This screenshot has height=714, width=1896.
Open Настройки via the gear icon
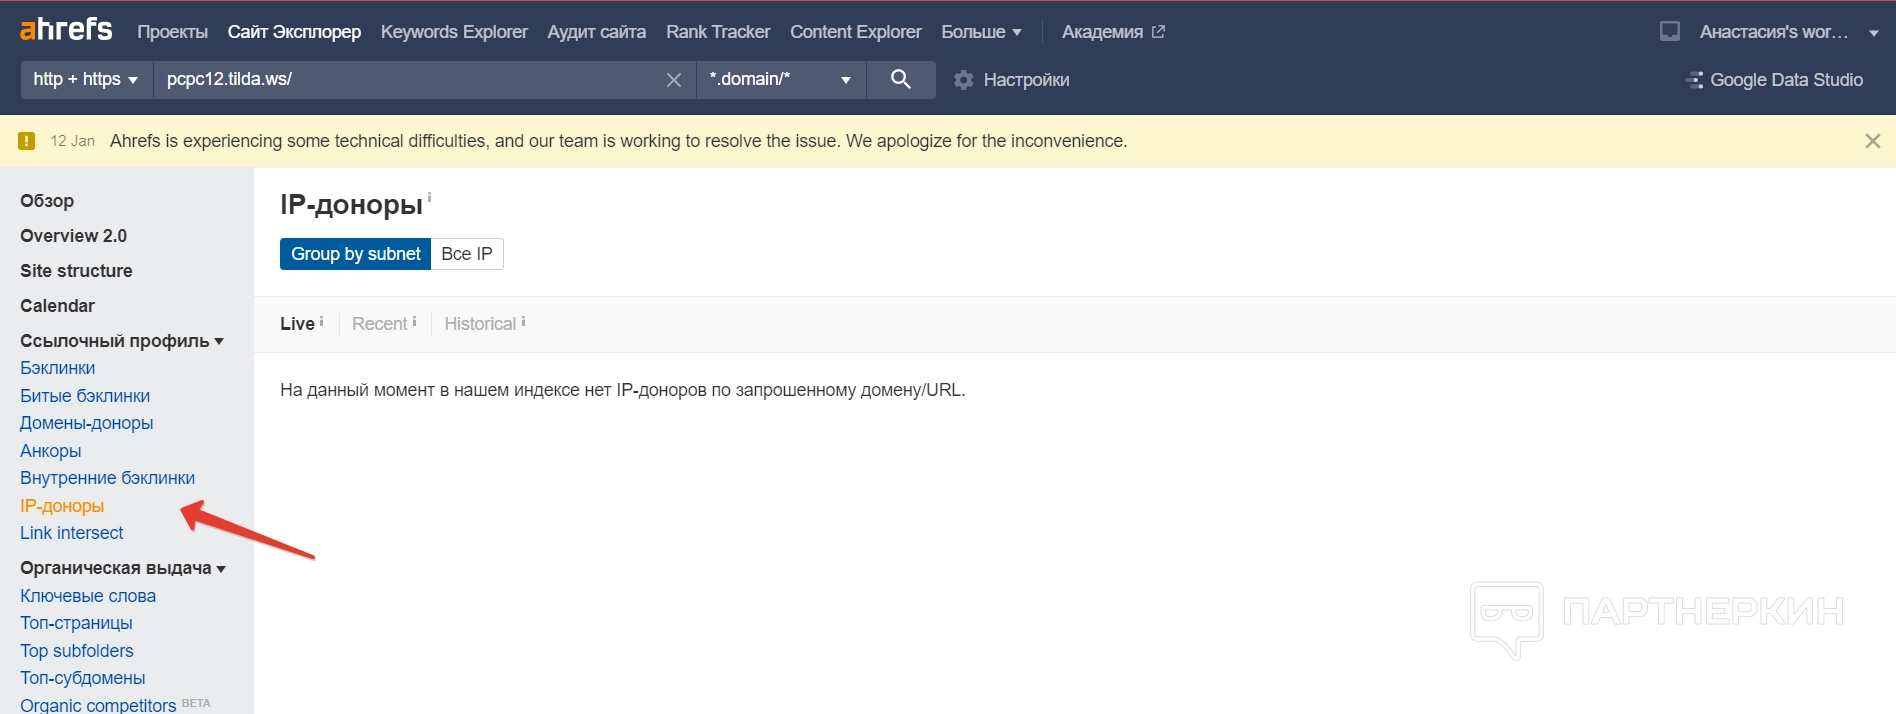coord(963,80)
